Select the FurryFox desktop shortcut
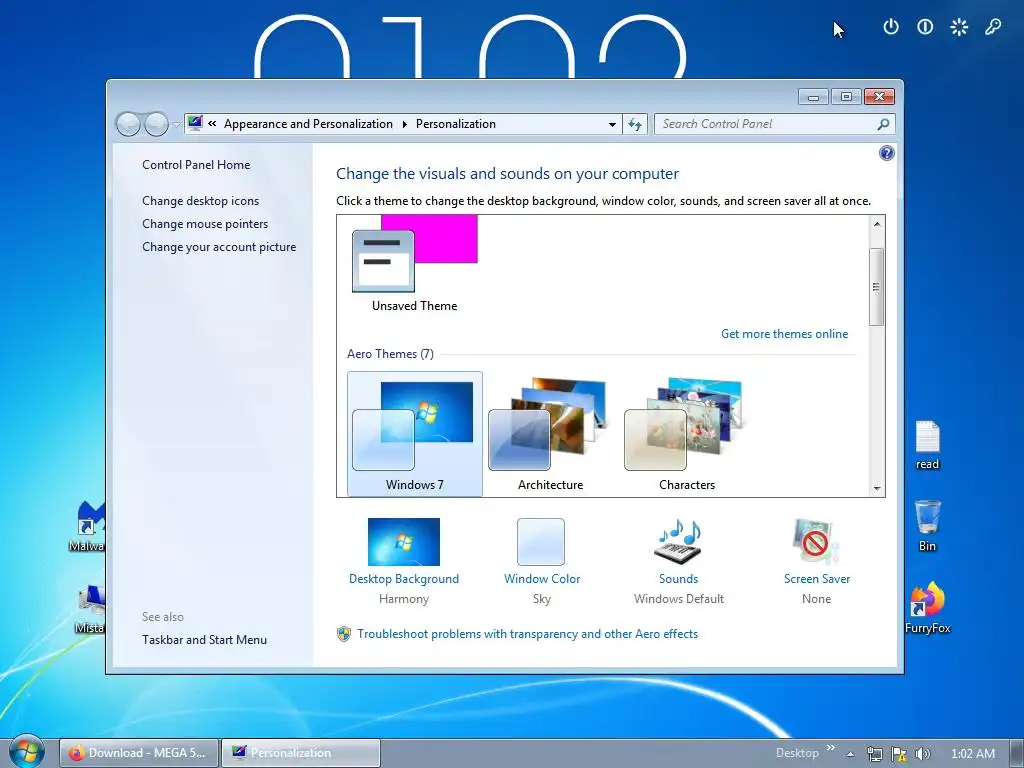Screen dimensions: 1024x768 pos(927,608)
